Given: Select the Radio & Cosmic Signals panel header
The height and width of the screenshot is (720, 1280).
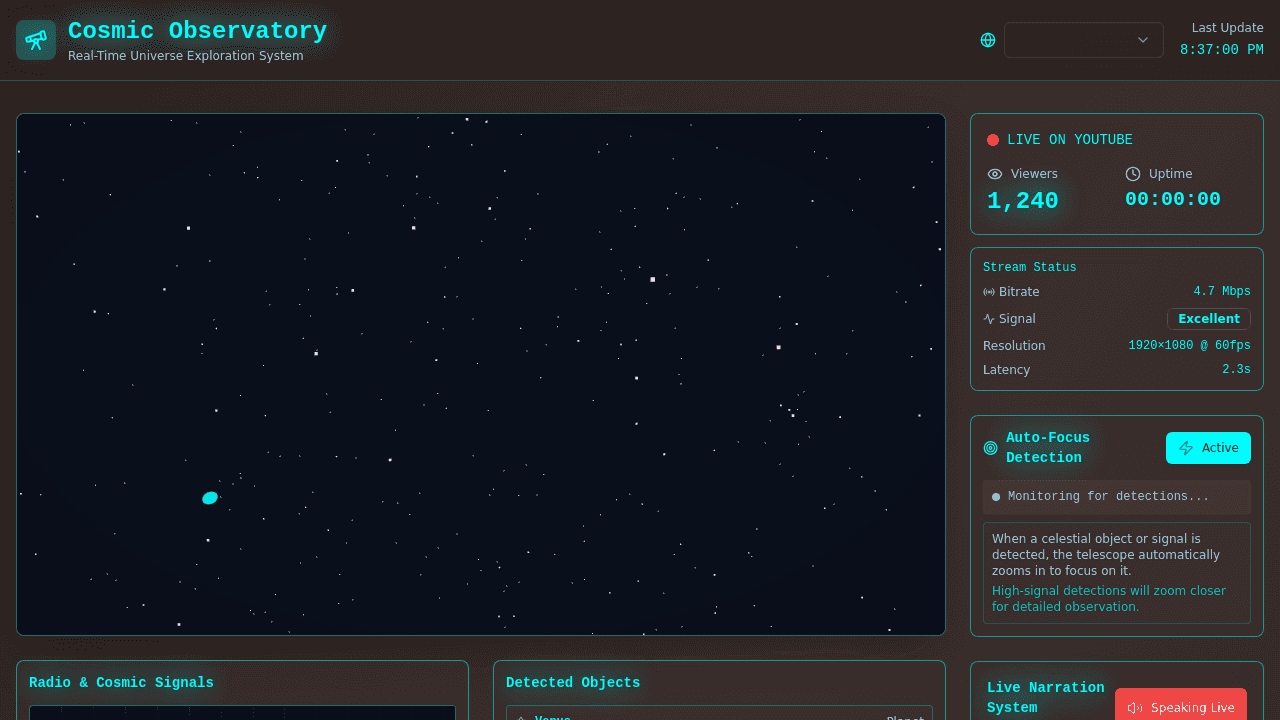Looking at the screenshot, I should point(121,682).
